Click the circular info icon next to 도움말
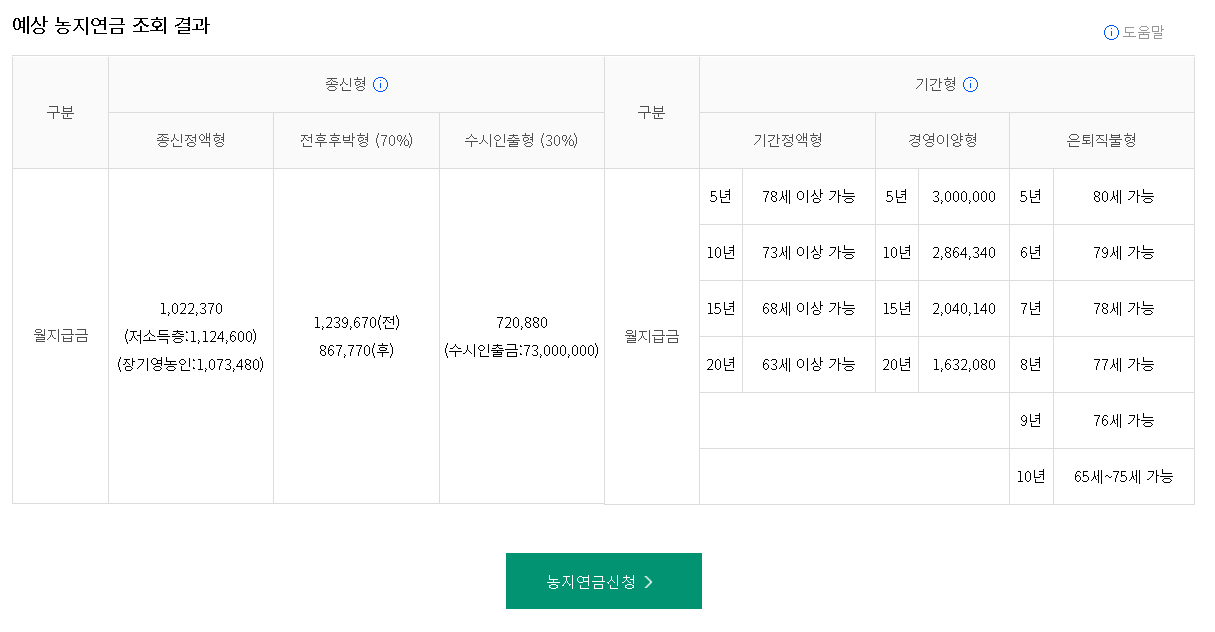1215x632 pixels. (x=1111, y=31)
